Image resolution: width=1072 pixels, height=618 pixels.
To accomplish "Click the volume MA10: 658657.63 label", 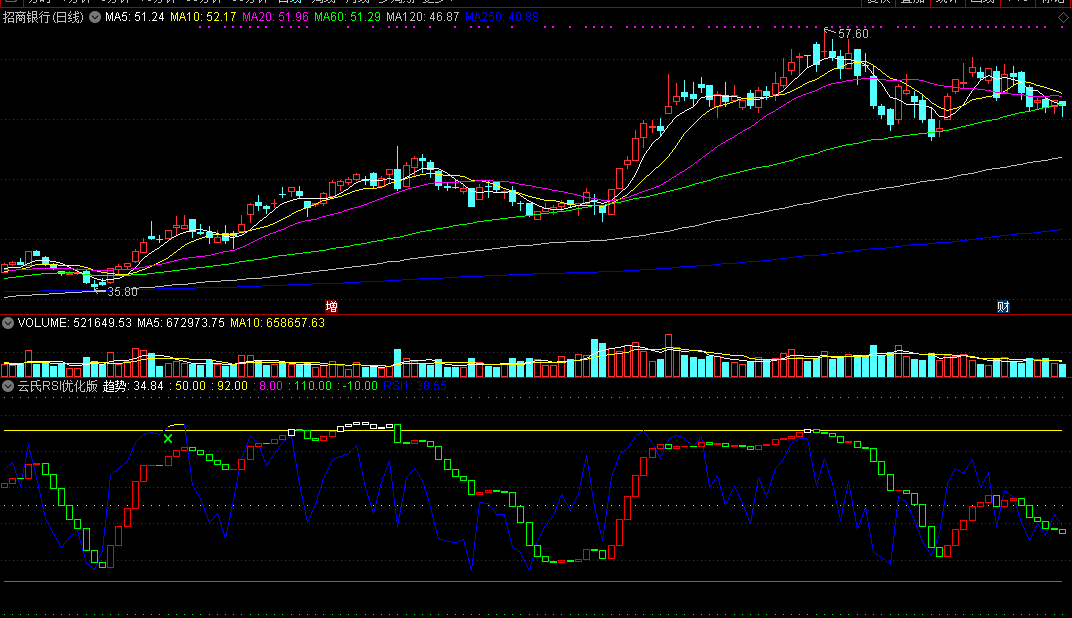I will click(278, 323).
